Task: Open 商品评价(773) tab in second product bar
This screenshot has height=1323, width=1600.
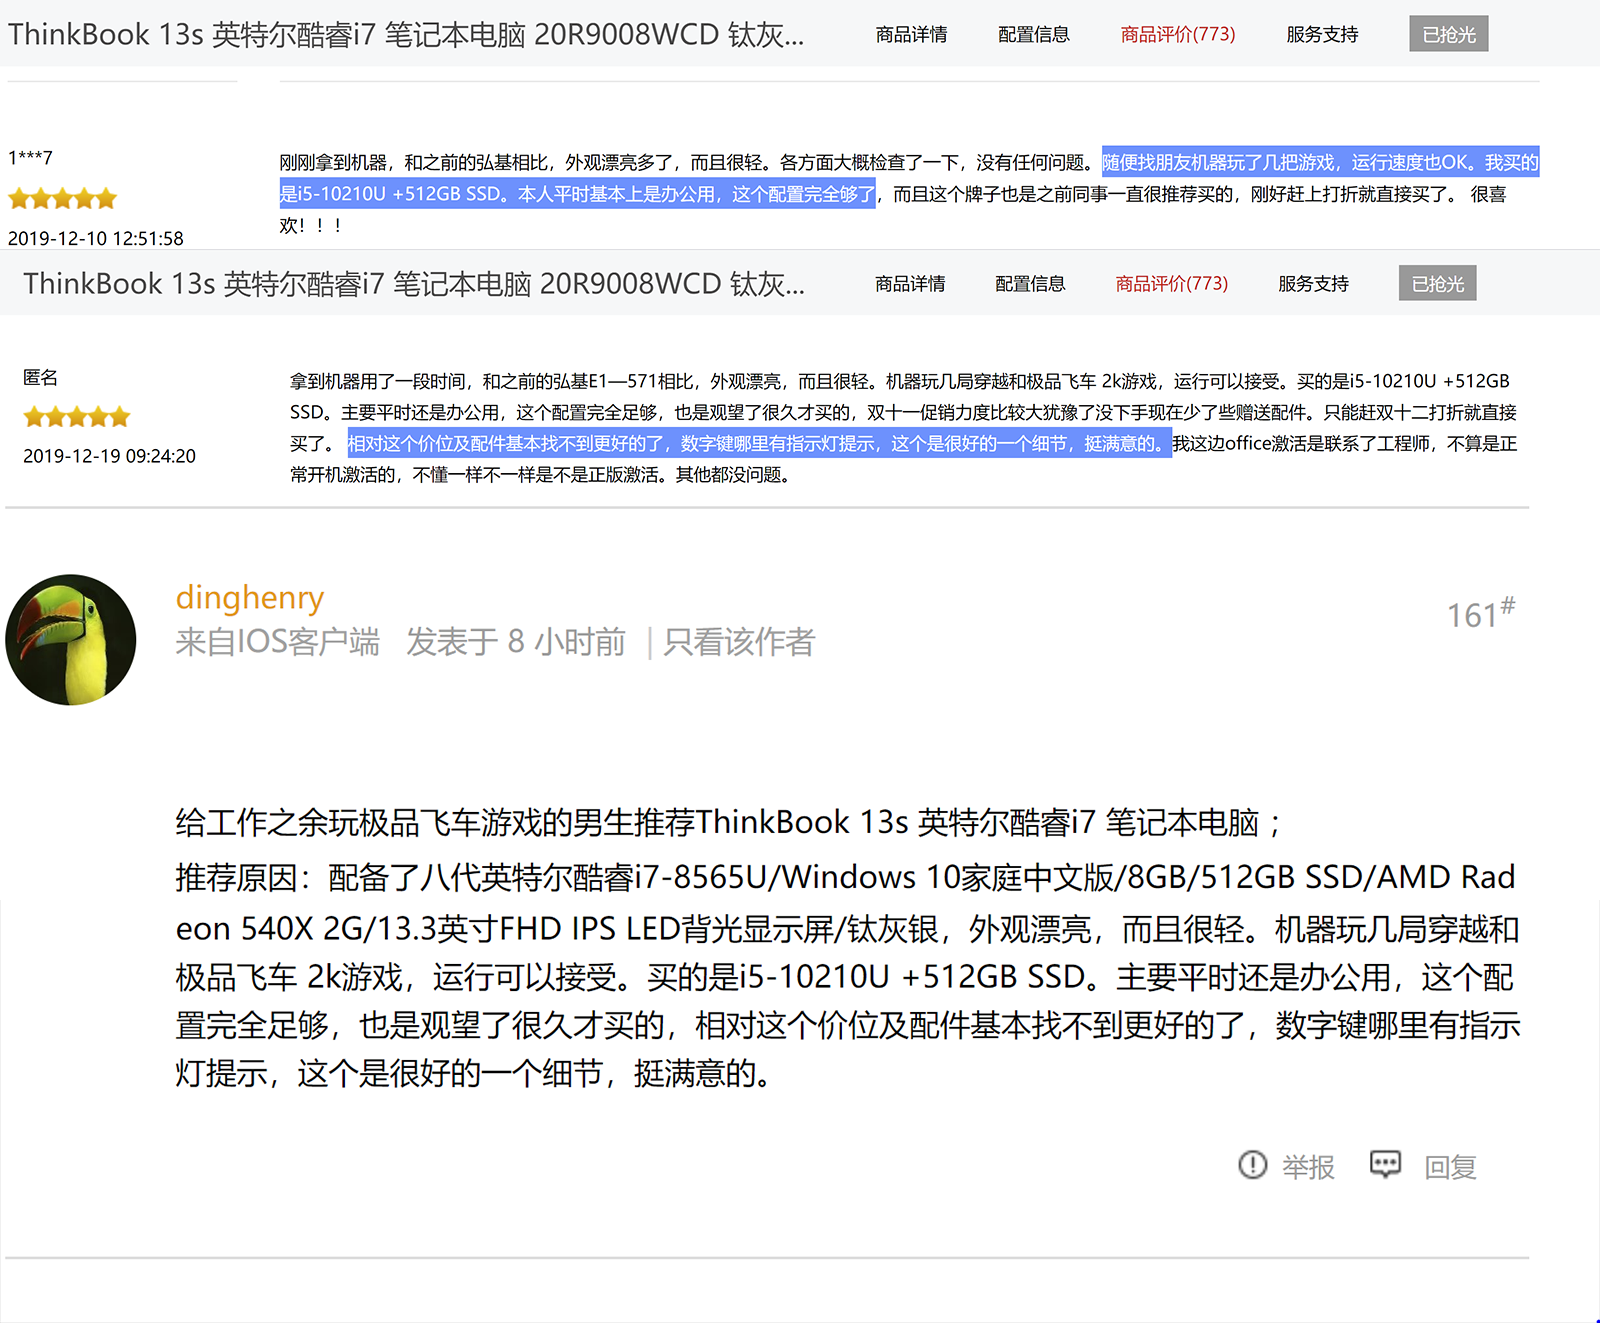Action: [x=1171, y=284]
